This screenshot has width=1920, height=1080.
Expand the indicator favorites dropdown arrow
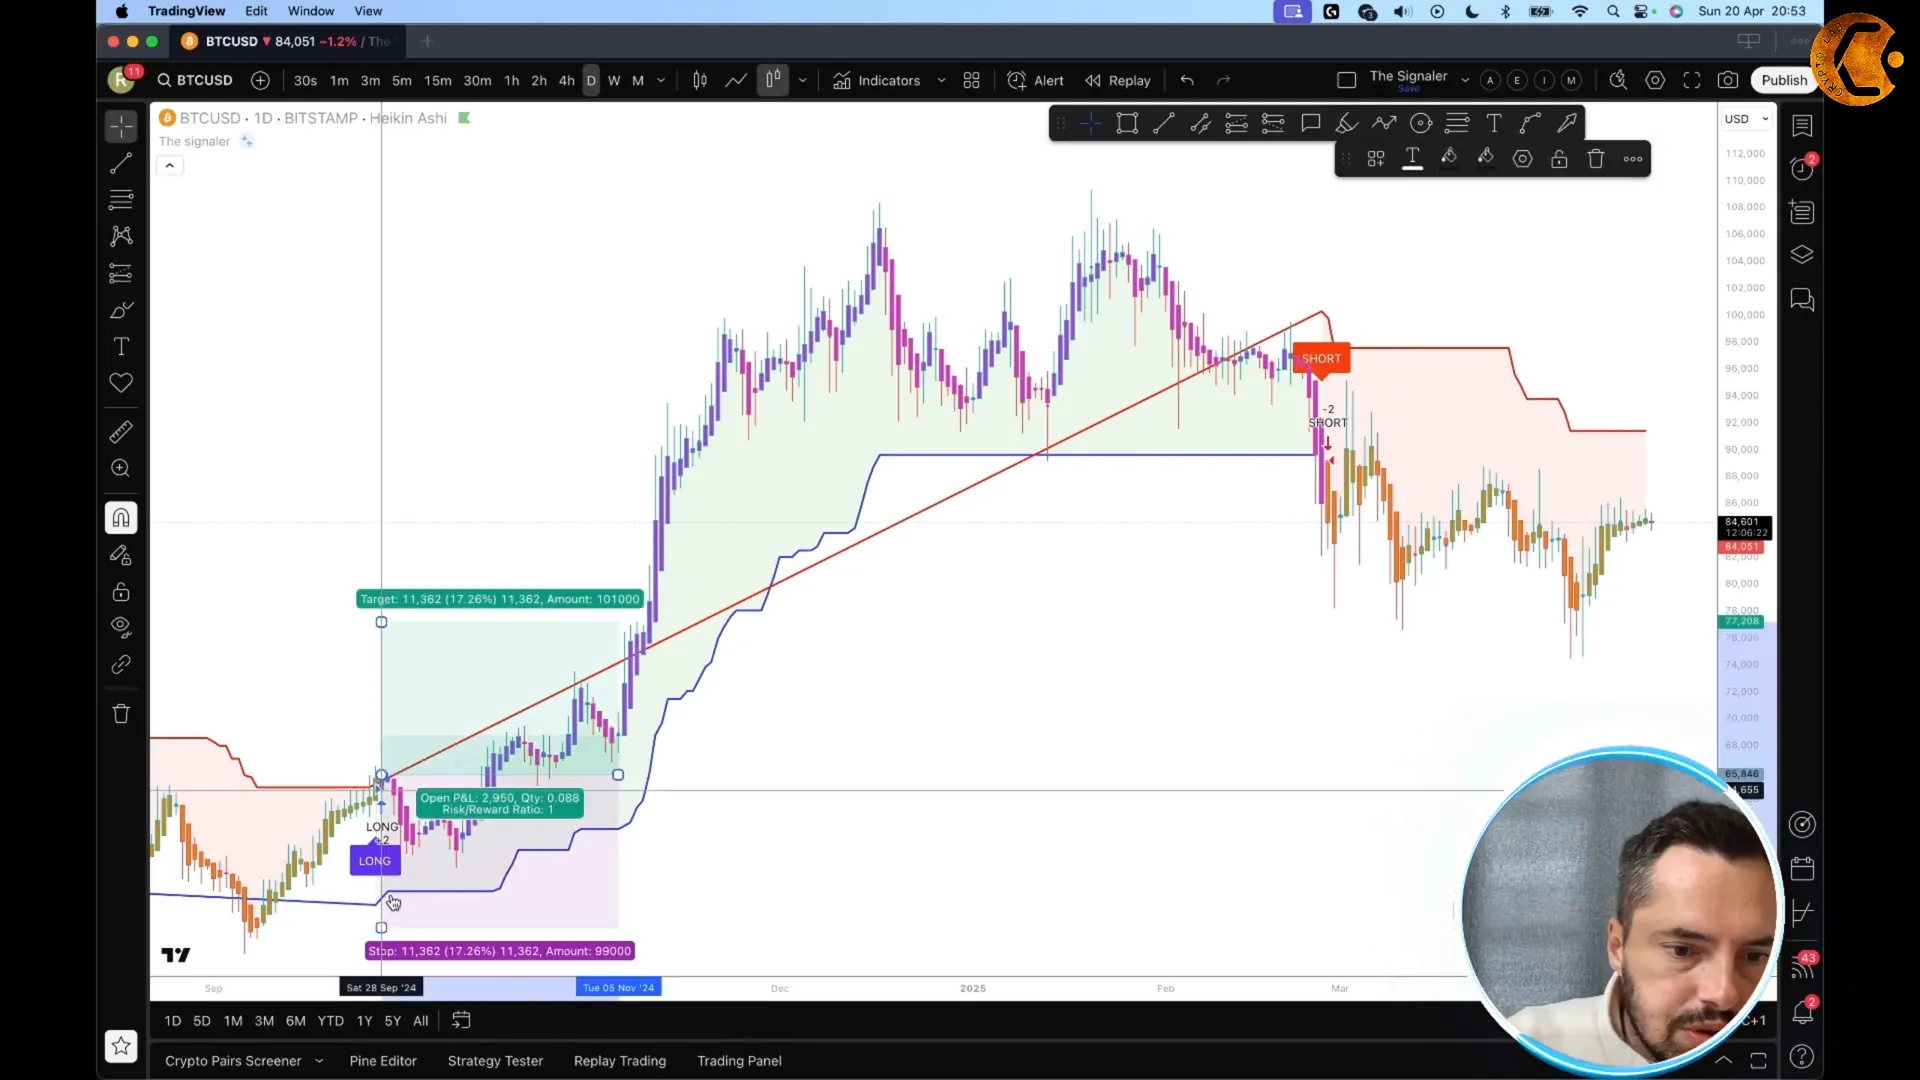pyautogui.click(x=941, y=81)
